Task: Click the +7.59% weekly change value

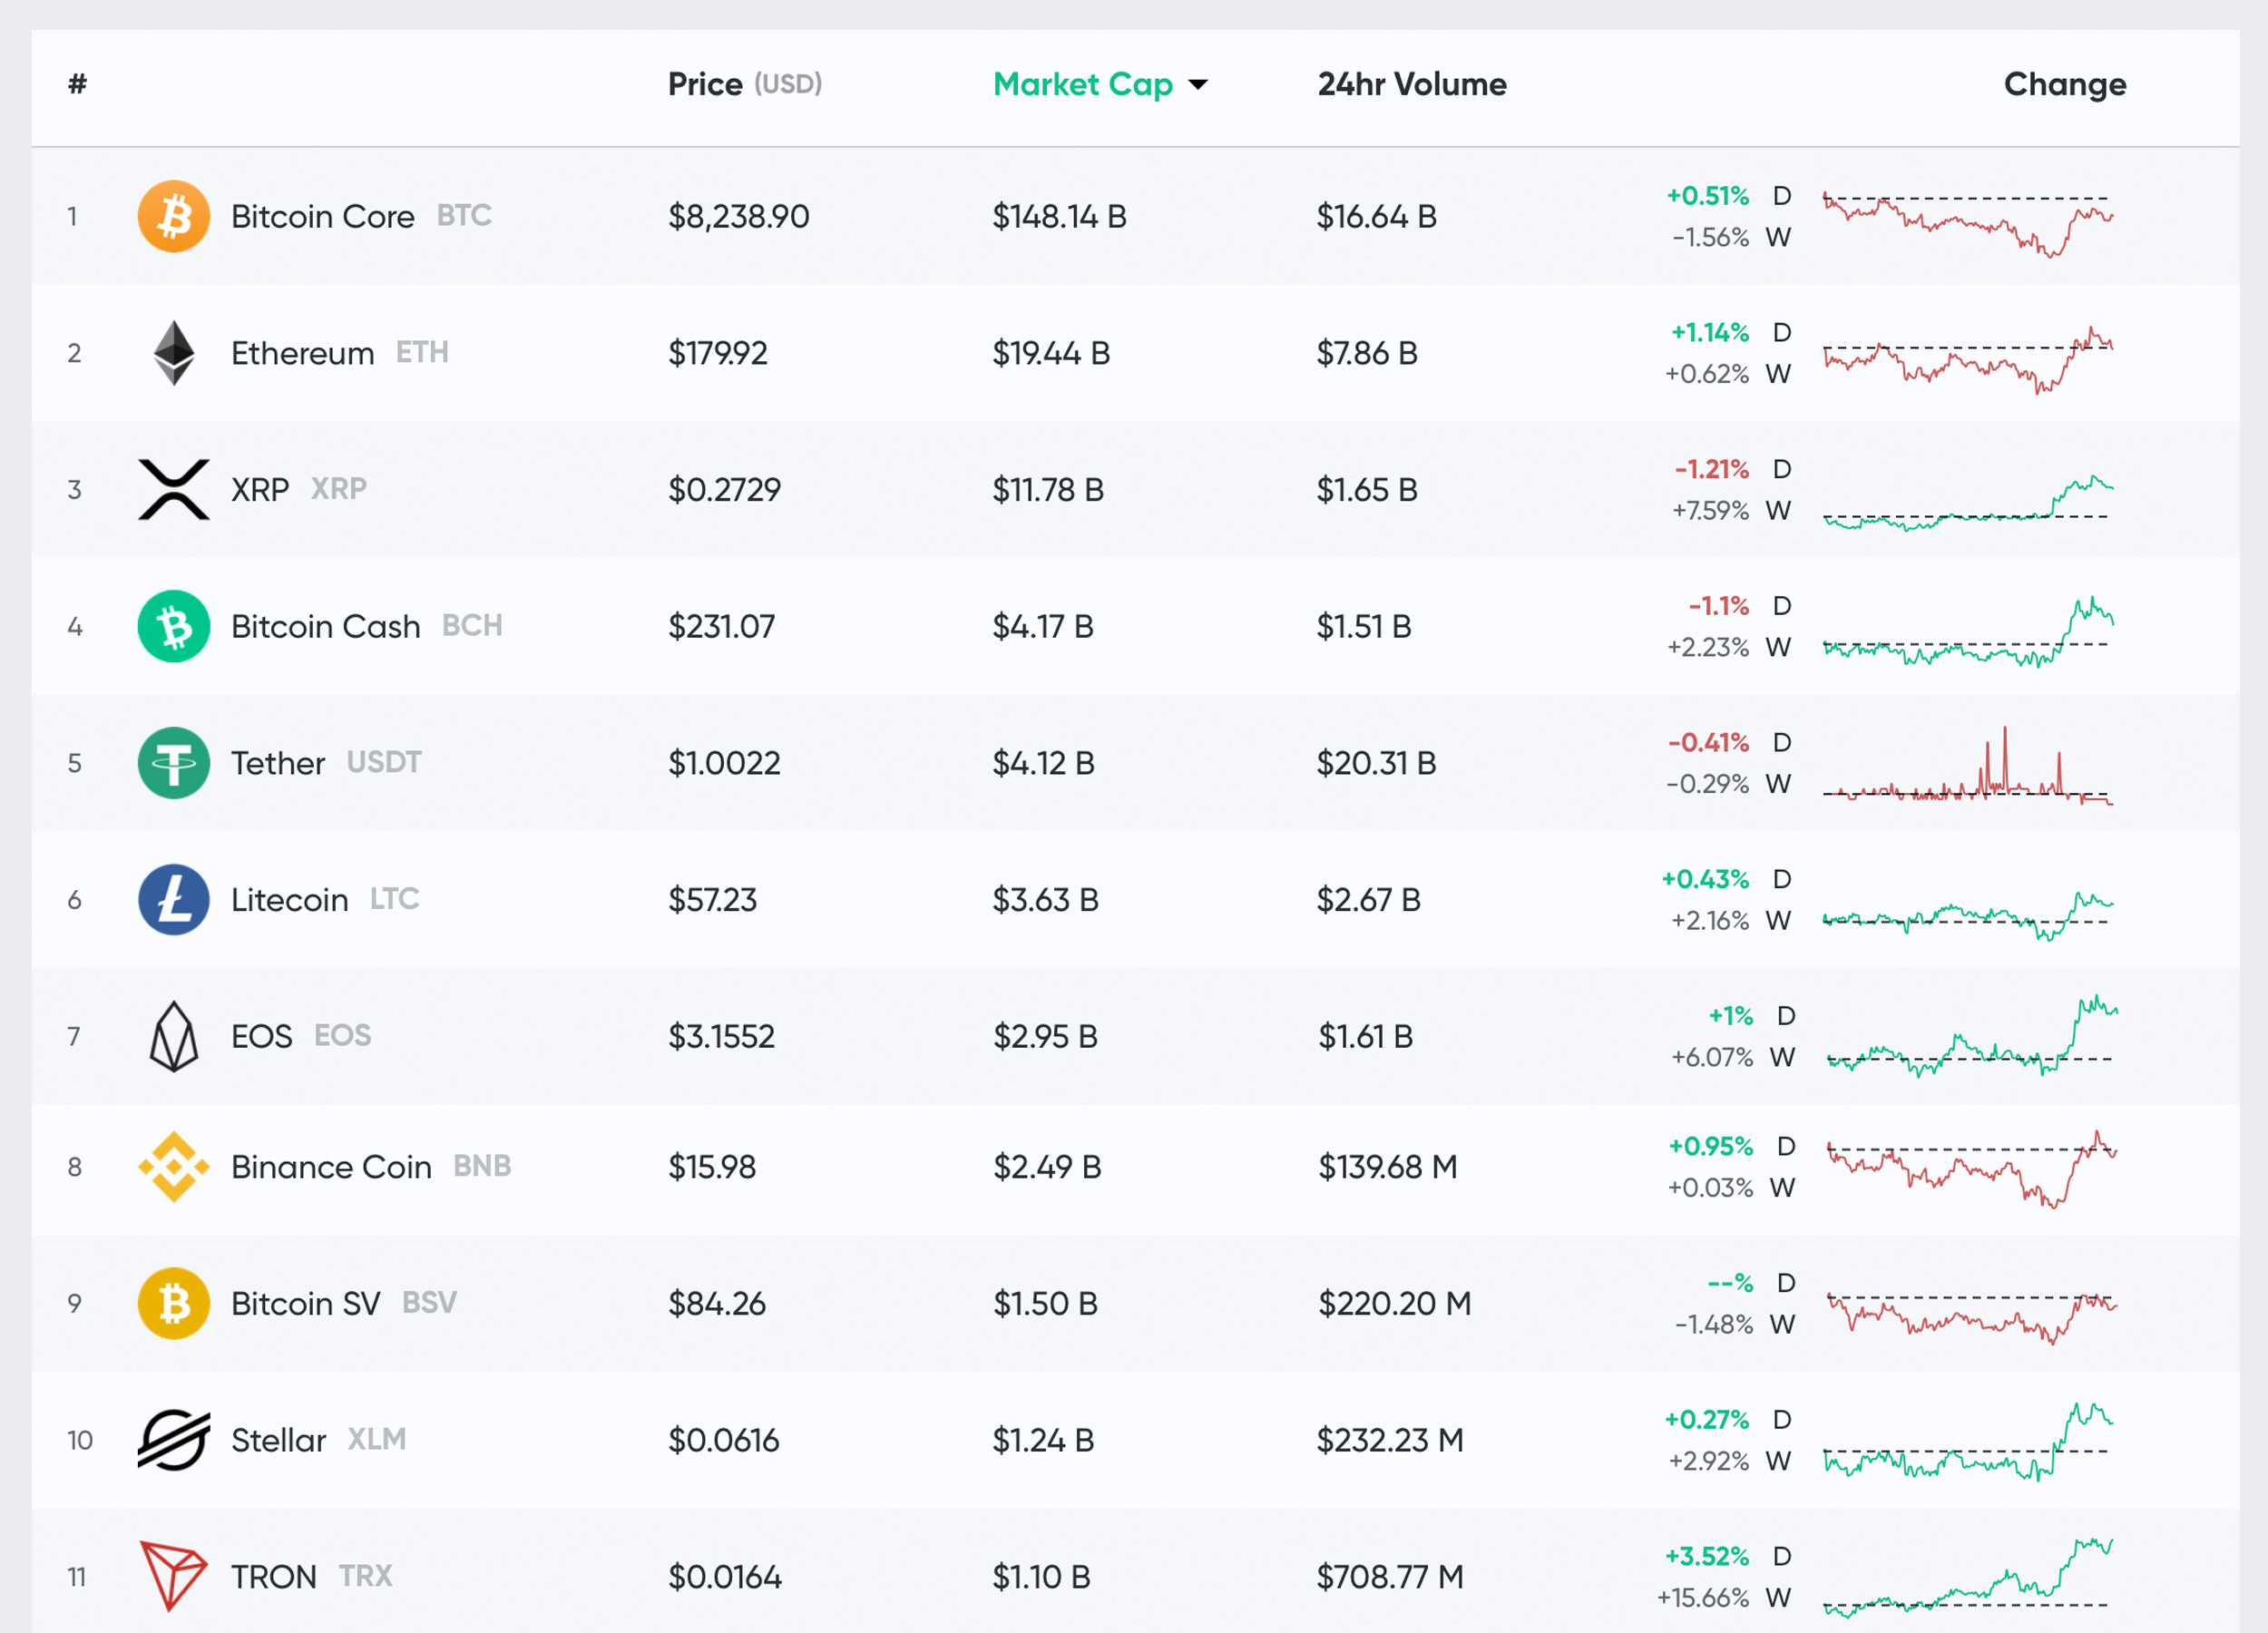Action: 1711,511
